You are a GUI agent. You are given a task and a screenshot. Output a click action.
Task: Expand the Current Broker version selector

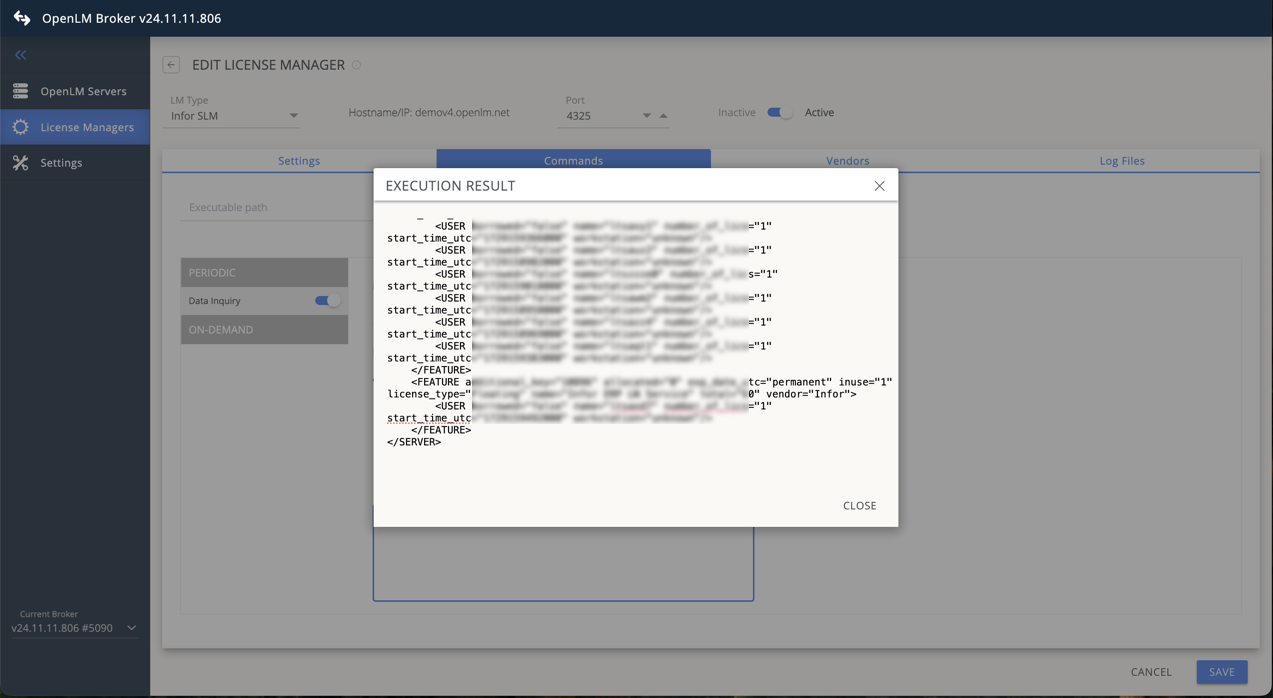130,628
